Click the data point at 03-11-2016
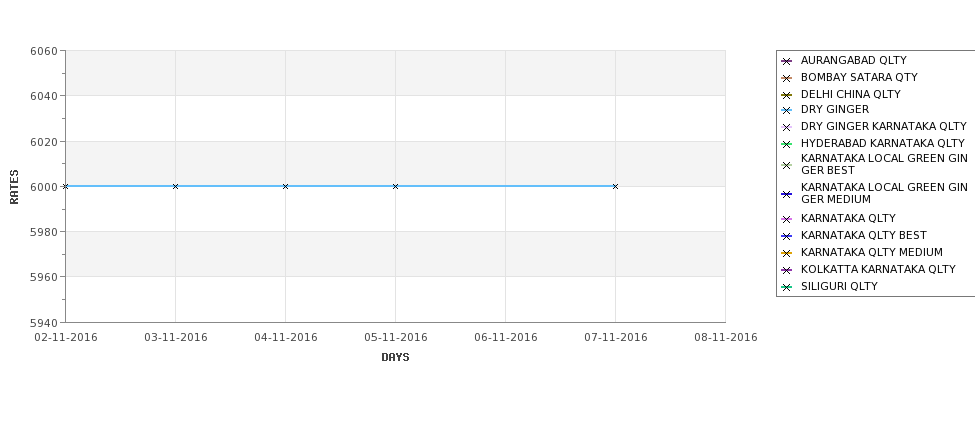Viewport: 975px width, 429px height. pos(175,187)
